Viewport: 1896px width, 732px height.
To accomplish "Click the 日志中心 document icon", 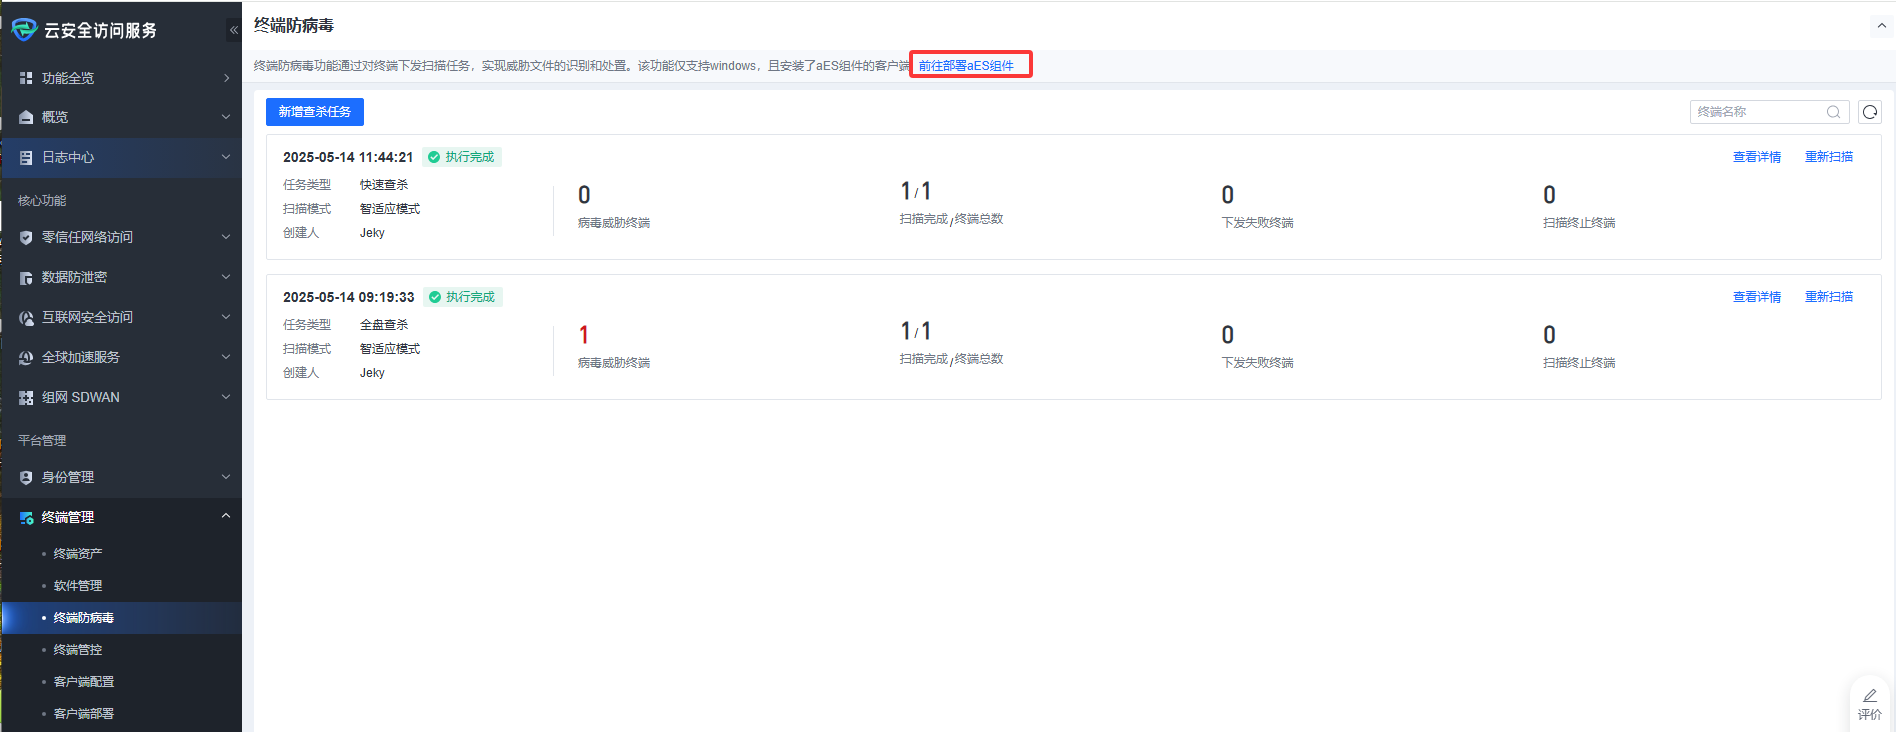I will [x=26, y=158].
